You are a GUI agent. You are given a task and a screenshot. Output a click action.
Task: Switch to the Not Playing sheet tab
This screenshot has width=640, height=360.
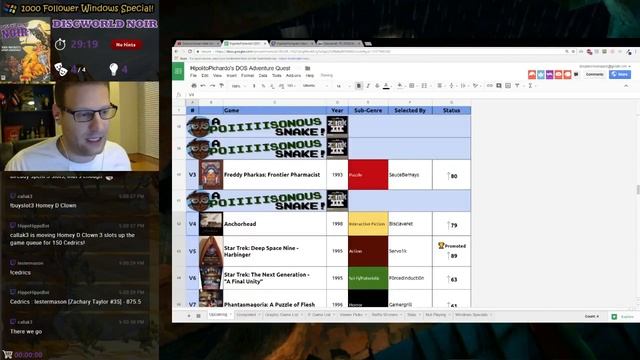[x=437, y=315]
